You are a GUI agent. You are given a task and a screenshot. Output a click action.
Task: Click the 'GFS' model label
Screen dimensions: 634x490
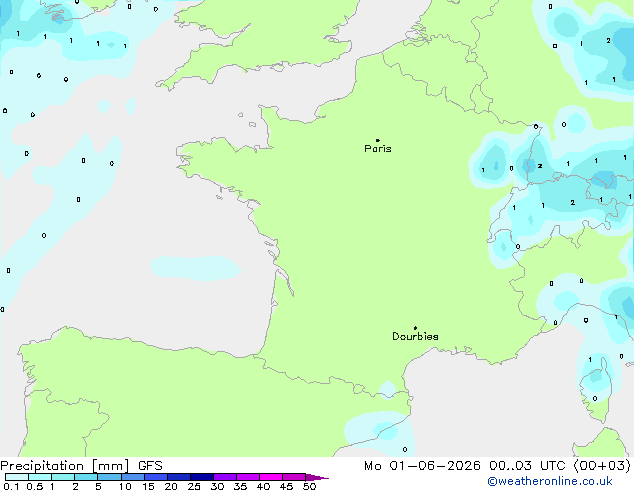point(150,466)
